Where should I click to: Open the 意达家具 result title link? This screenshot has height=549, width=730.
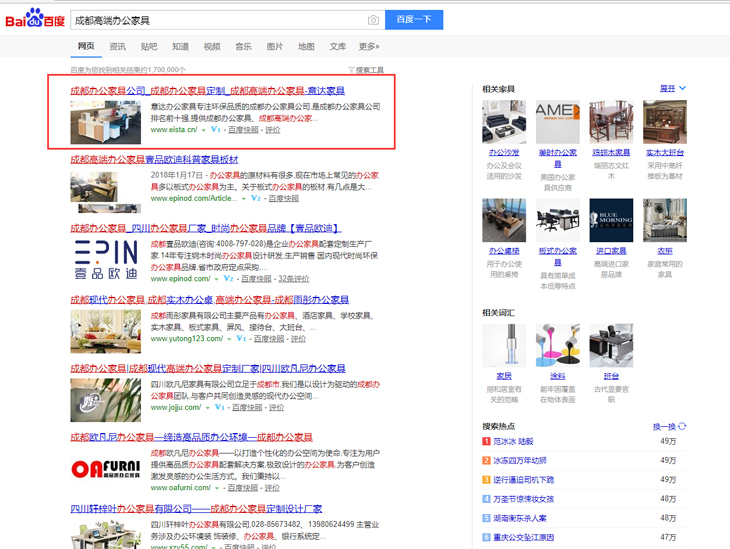[208, 90]
